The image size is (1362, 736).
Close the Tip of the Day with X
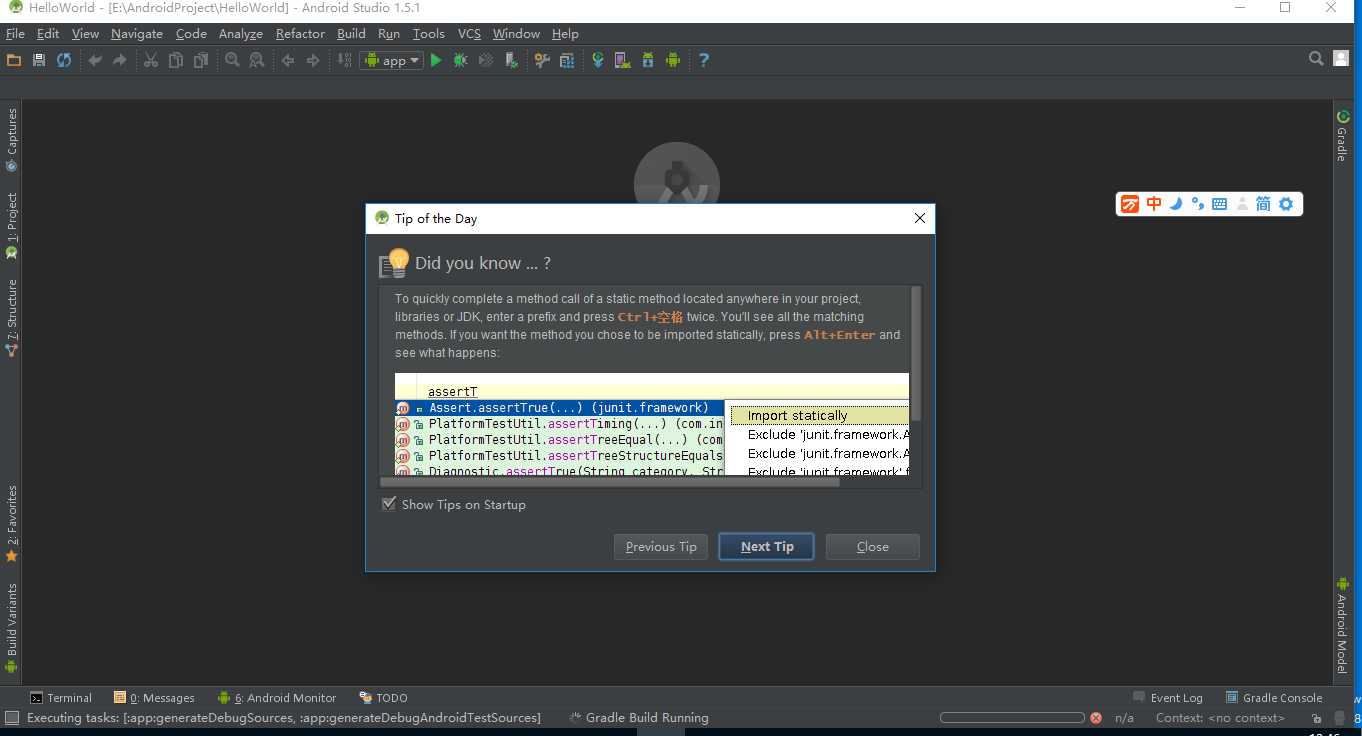point(919,218)
